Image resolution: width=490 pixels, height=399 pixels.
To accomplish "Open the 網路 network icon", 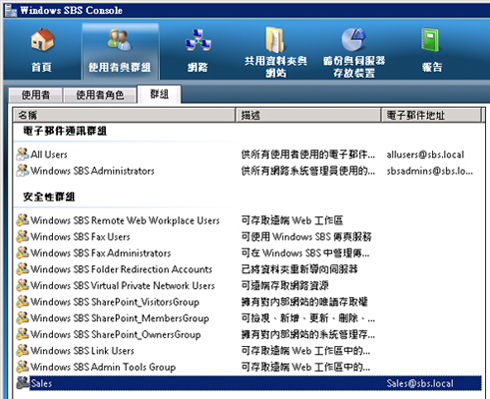I will point(198,40).
